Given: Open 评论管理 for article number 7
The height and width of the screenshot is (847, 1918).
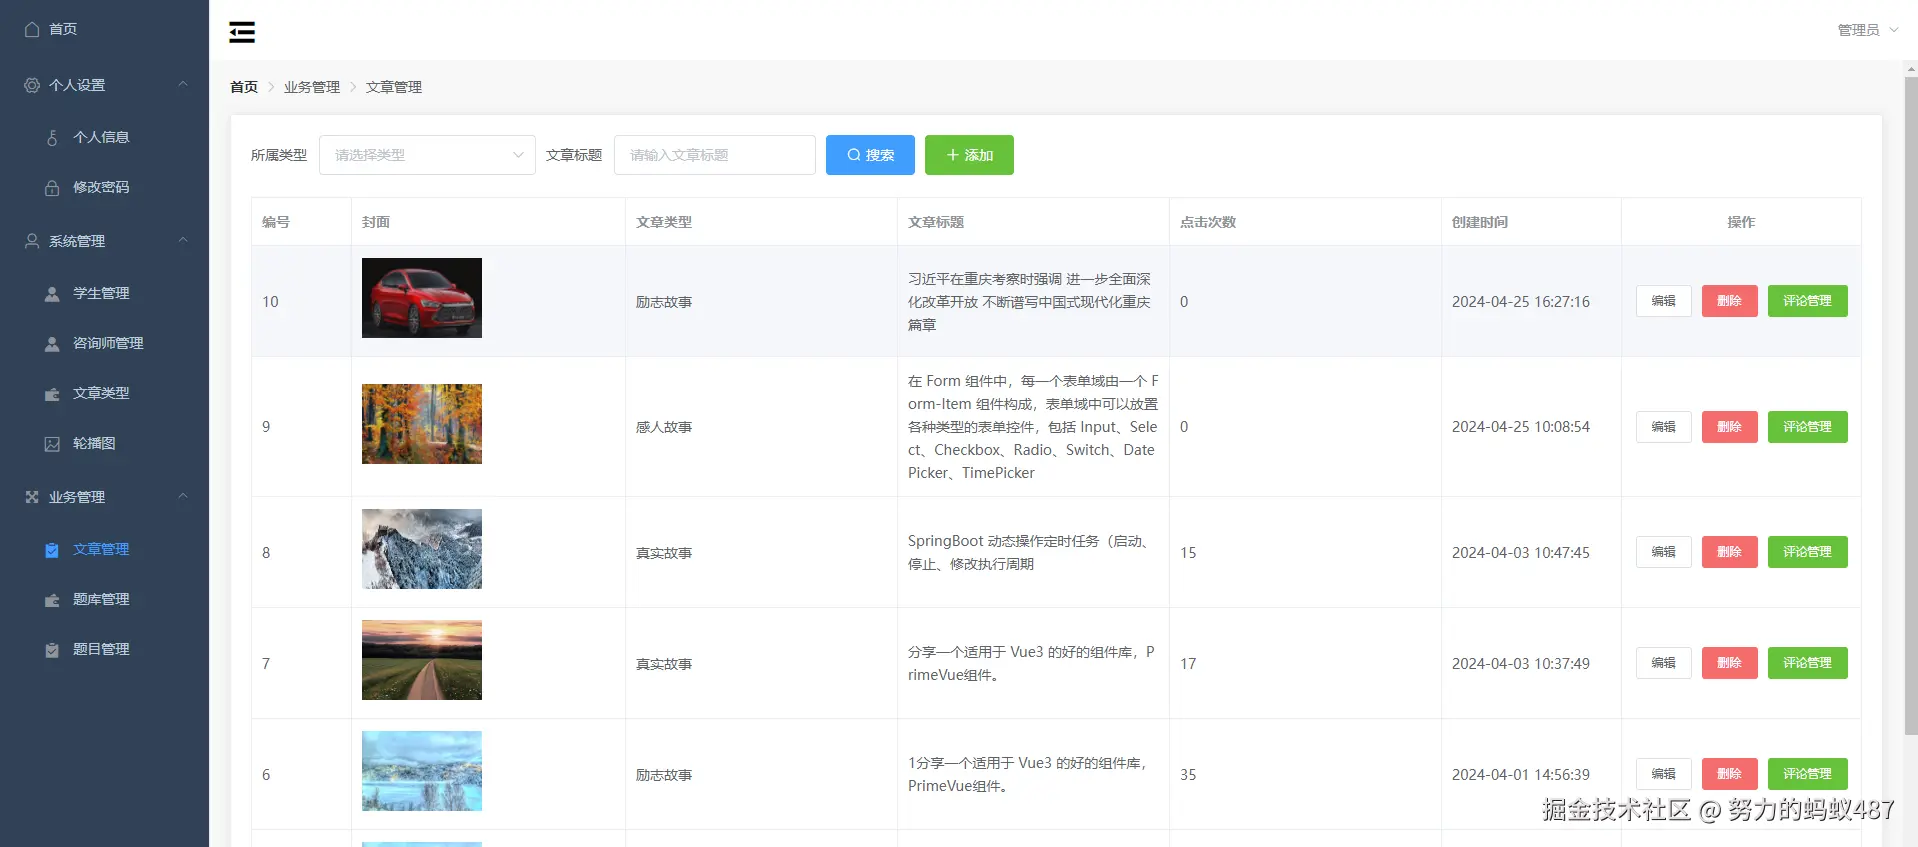Looking at the screenshot, I should tap(1808, 663).
